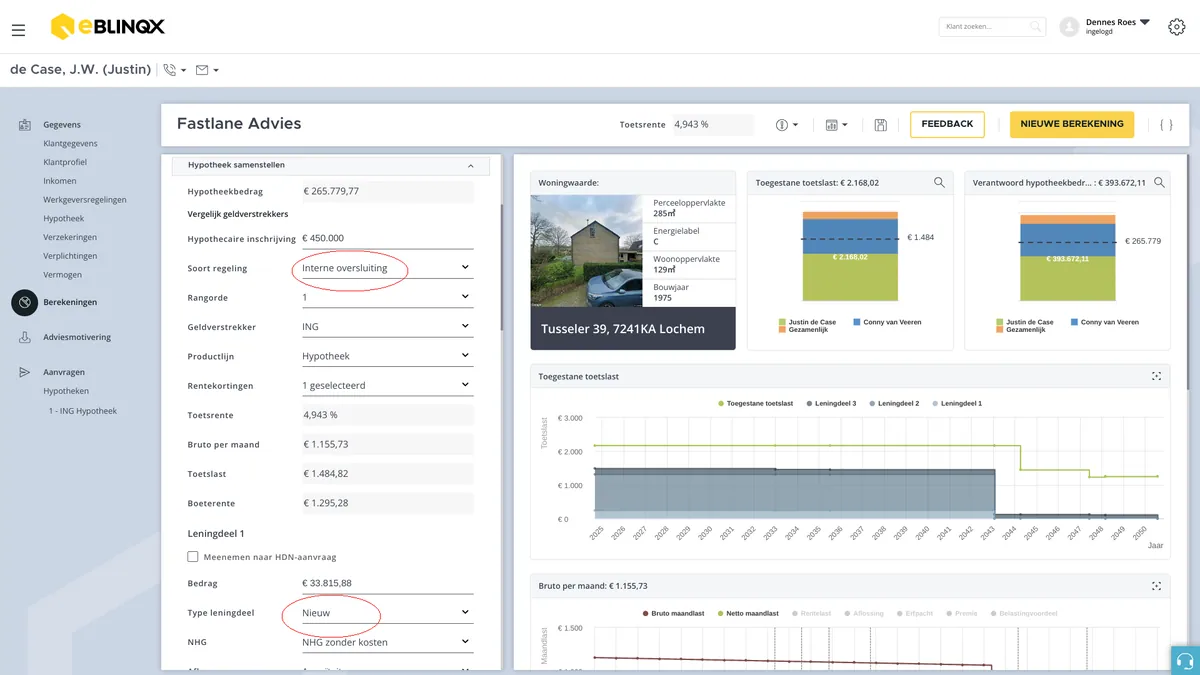Open Klantprofiel in the sidebar

64,162
